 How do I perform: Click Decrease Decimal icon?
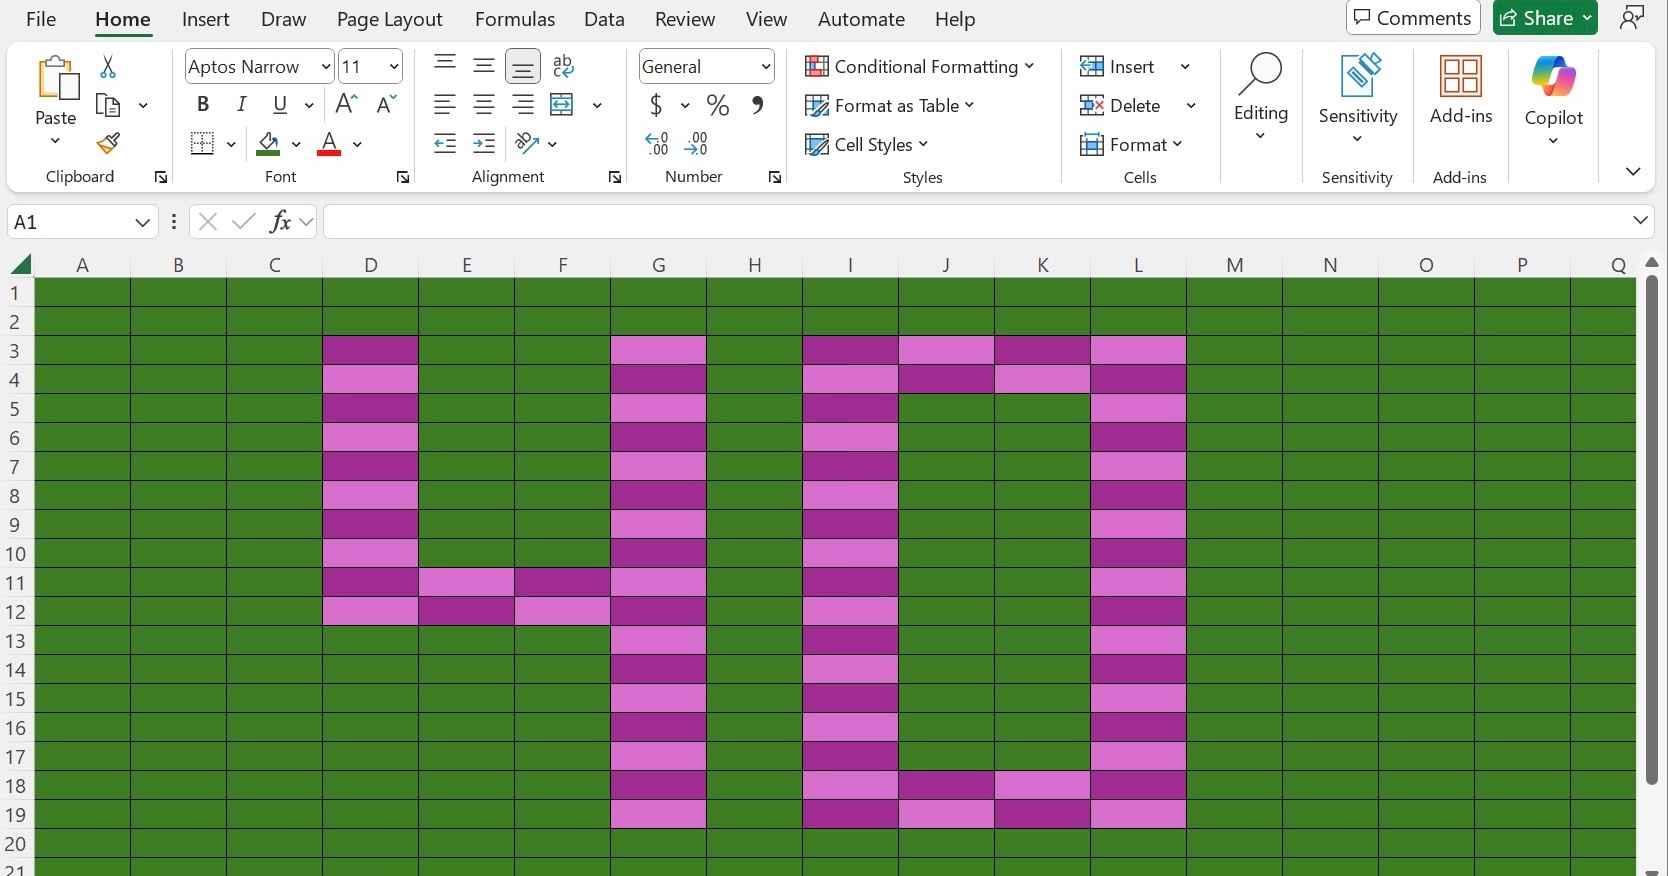point(696,144)
